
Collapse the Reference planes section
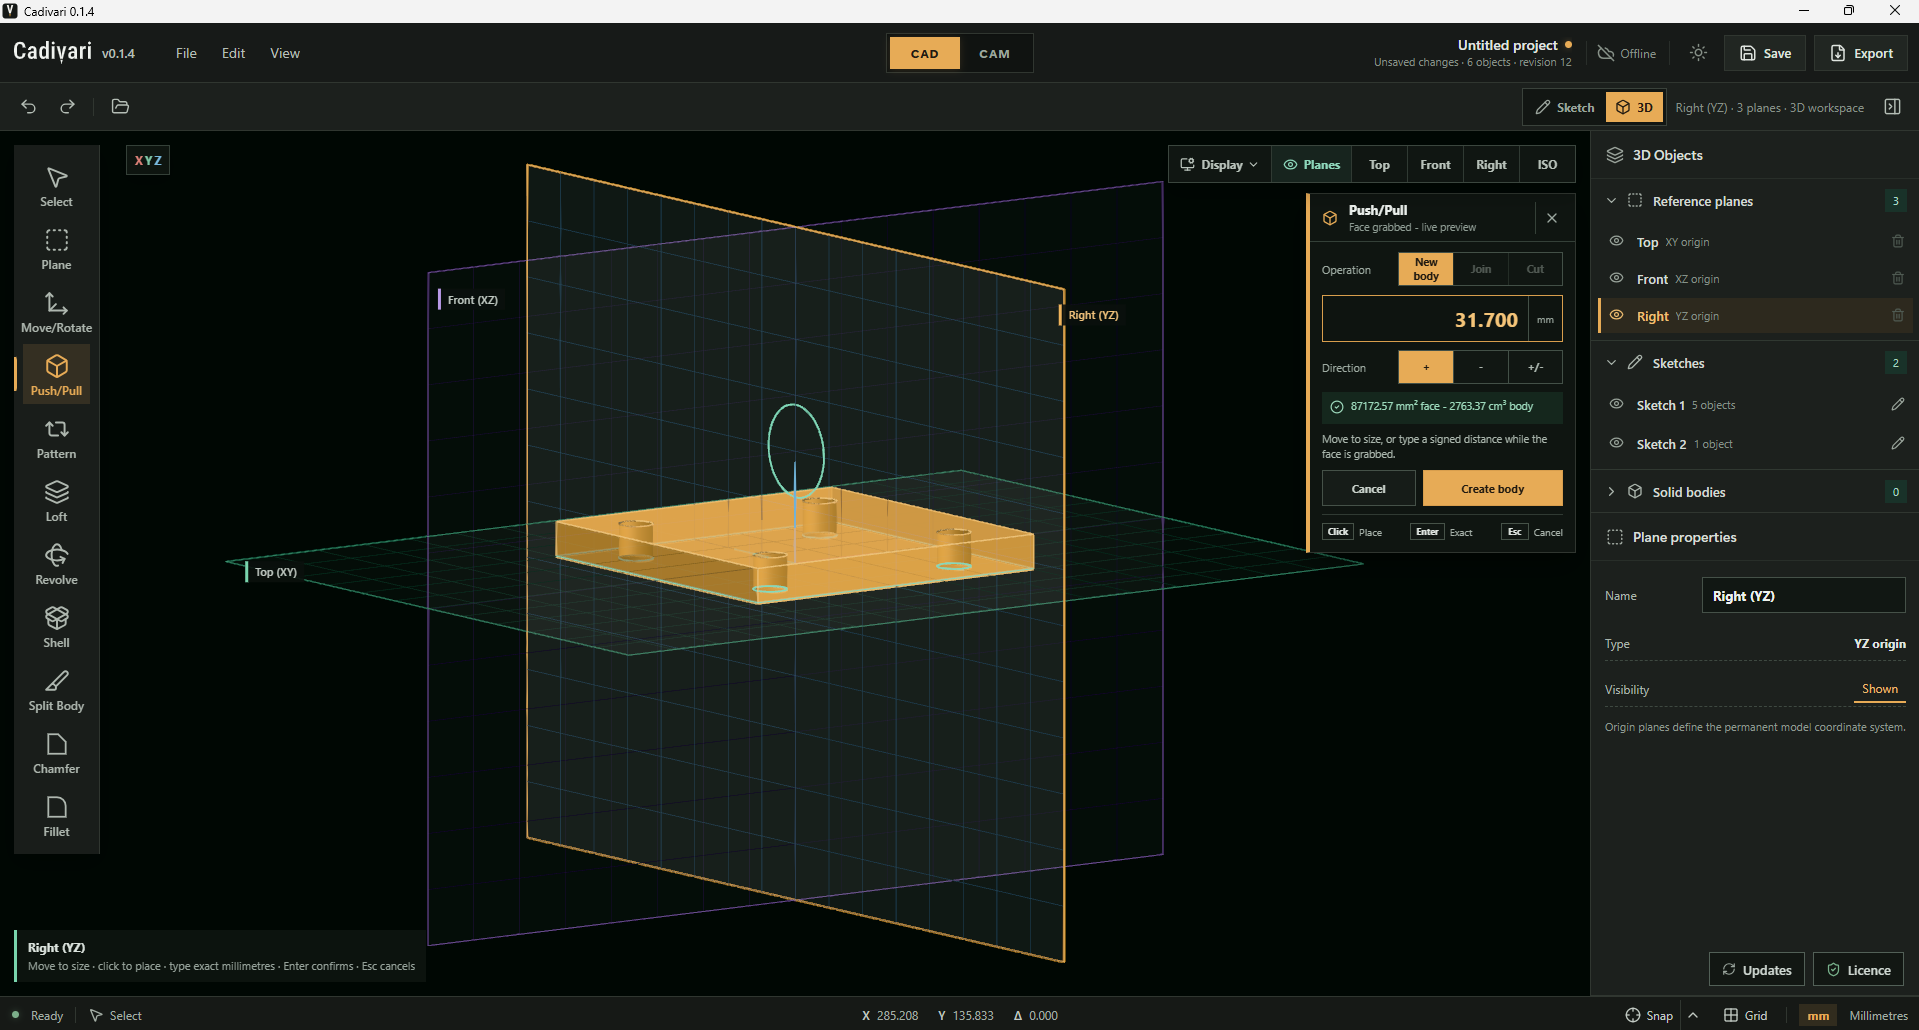coord(1611,201)
